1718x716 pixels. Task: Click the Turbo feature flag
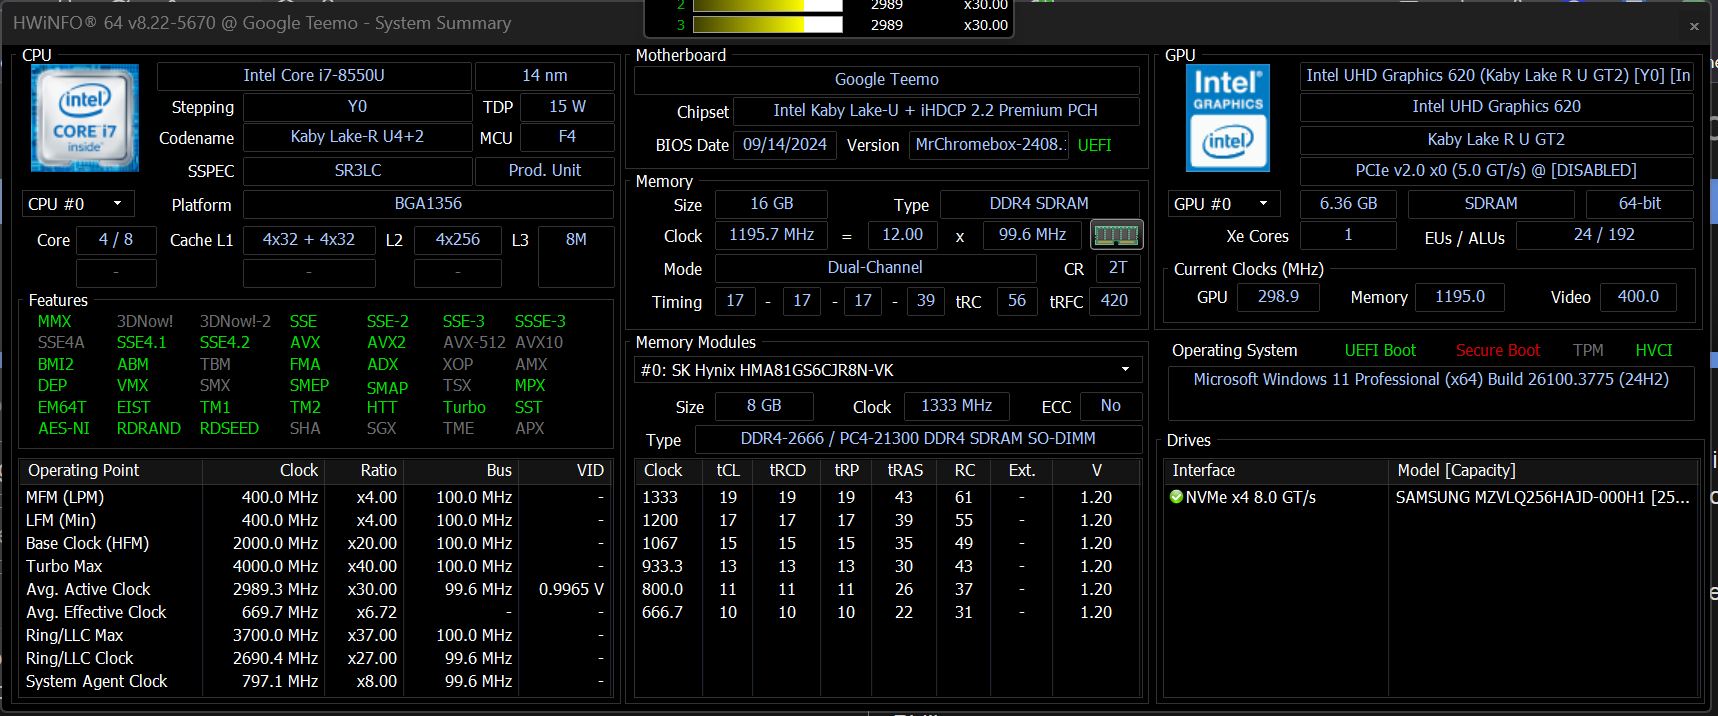pos(464,407)
